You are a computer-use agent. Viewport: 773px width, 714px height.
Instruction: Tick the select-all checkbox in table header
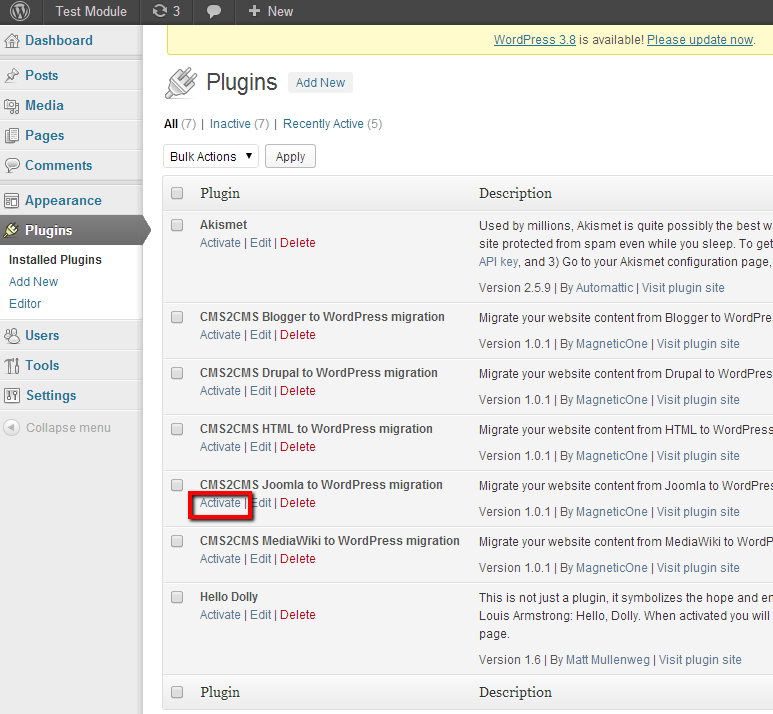click(x=177, y=193)
